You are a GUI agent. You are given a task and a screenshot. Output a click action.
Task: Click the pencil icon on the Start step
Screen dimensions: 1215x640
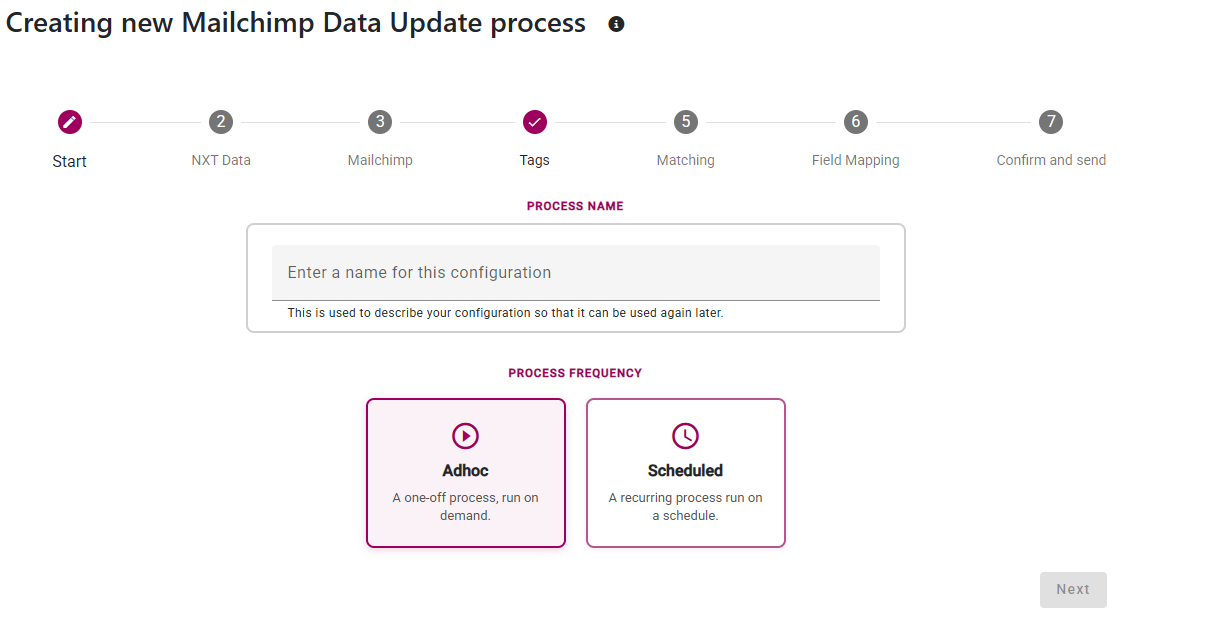tap(69, 122)
